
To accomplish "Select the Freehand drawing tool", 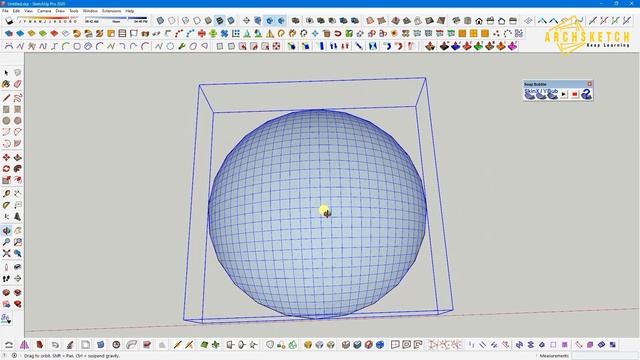I will click(18, 98).
